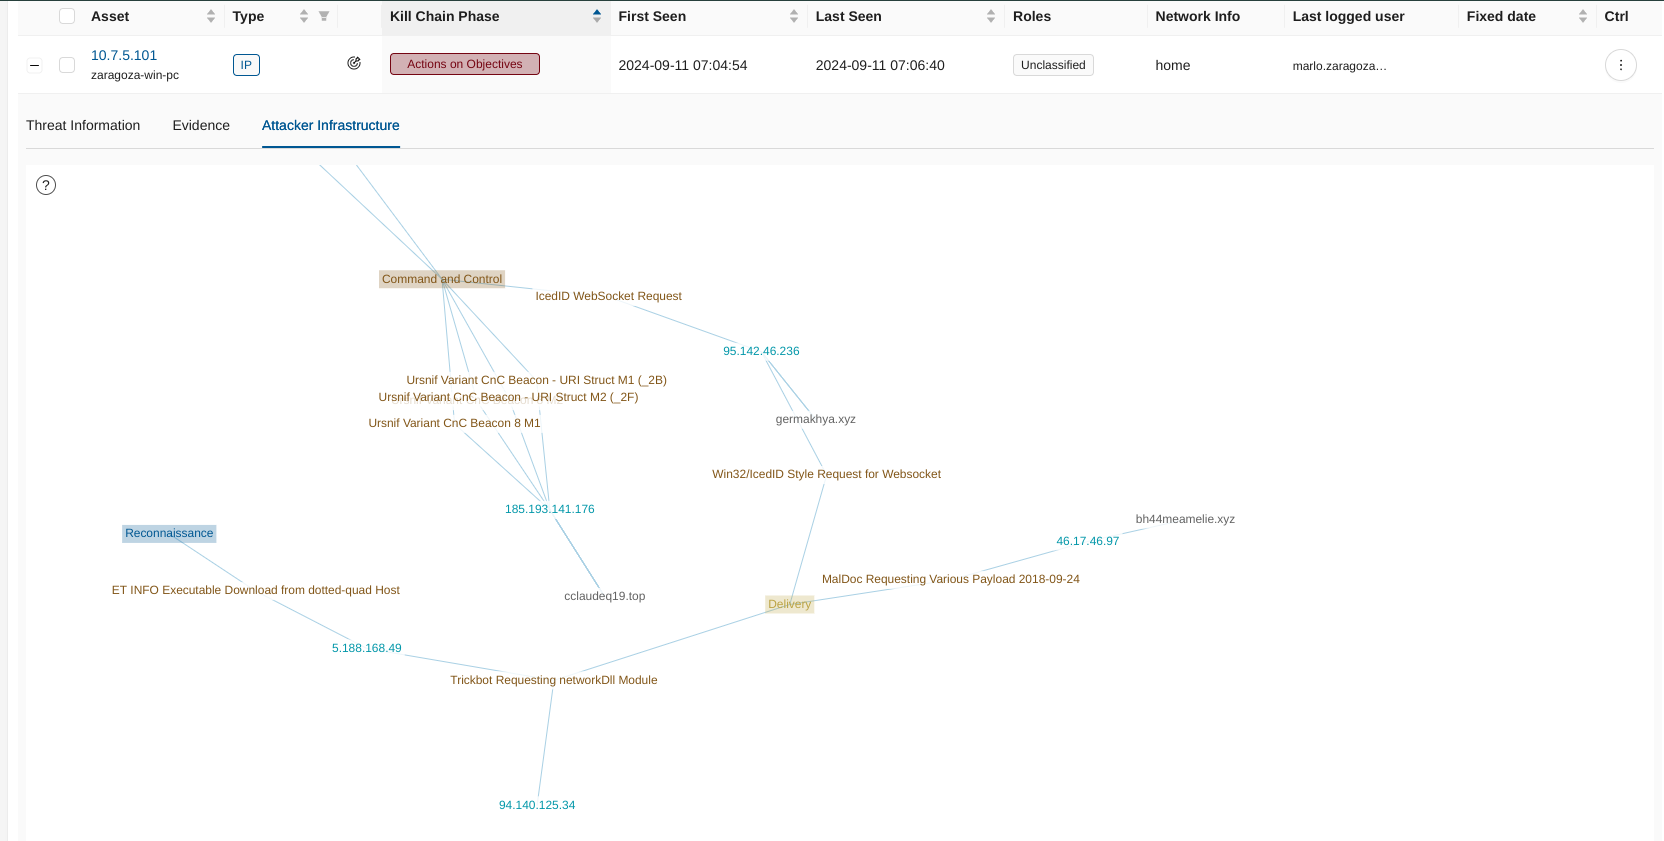Sort by Last Seen column arrows

pyautogui.click(x=991, y=16)
